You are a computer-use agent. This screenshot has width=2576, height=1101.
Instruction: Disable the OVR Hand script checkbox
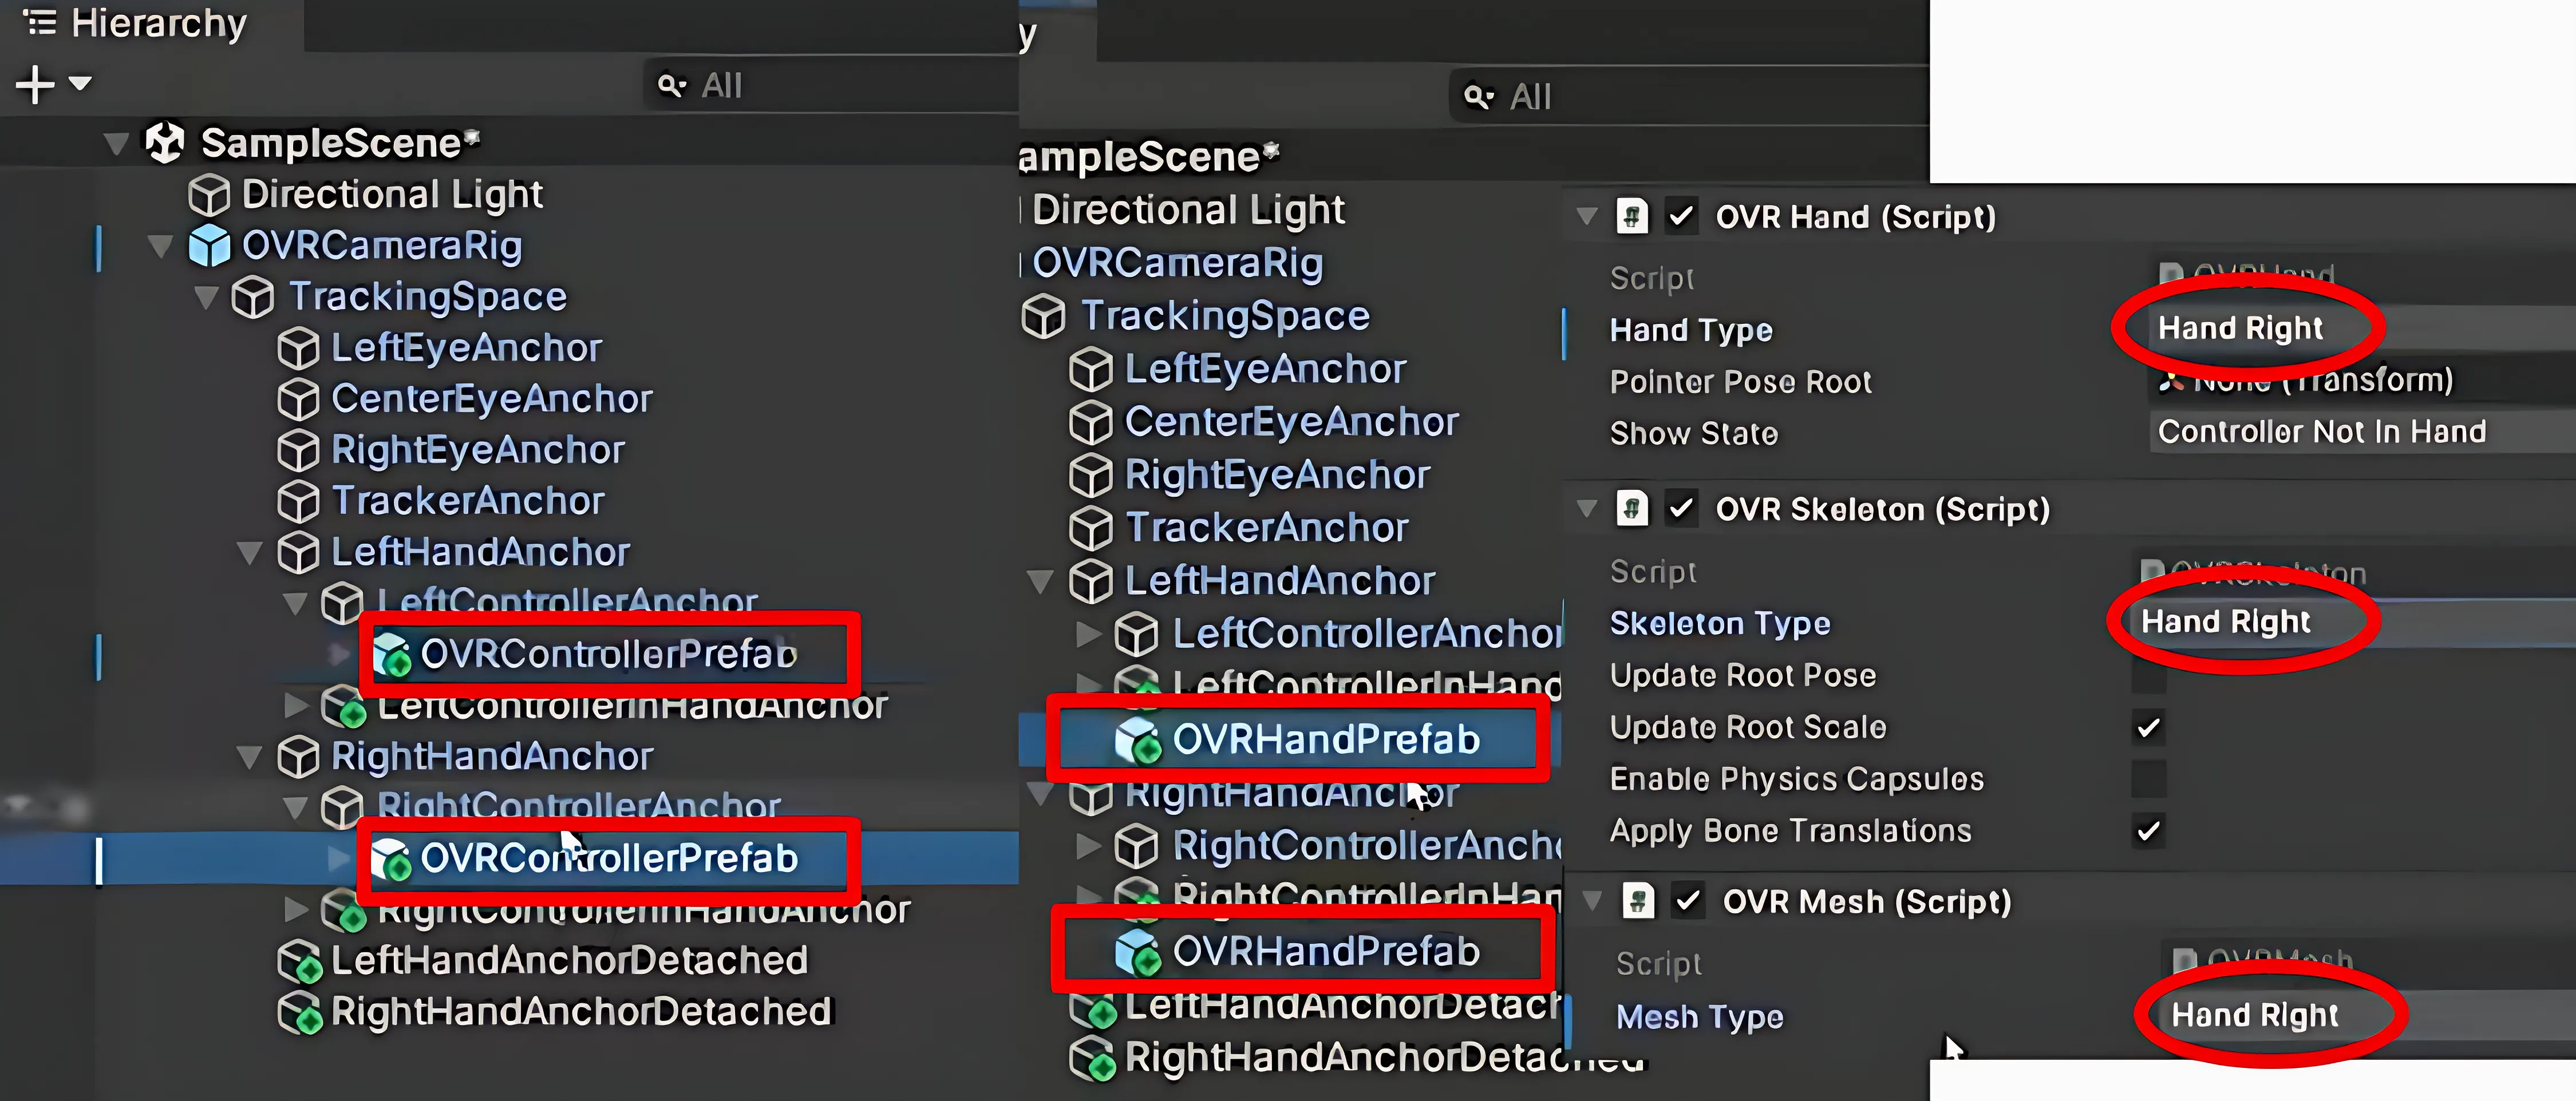[1682, 217]
